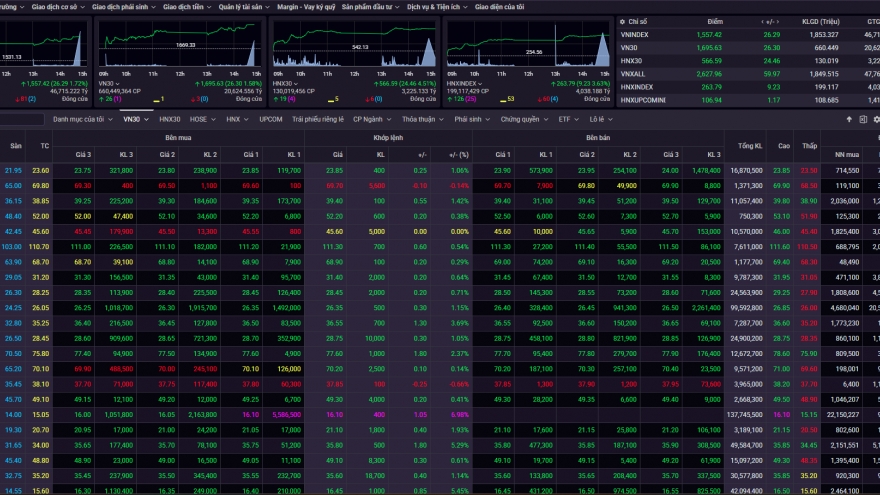The width and height of the screenshot is (880, 495).
Task: Sort by the Tổng KL column header
Action: [749, 146]
